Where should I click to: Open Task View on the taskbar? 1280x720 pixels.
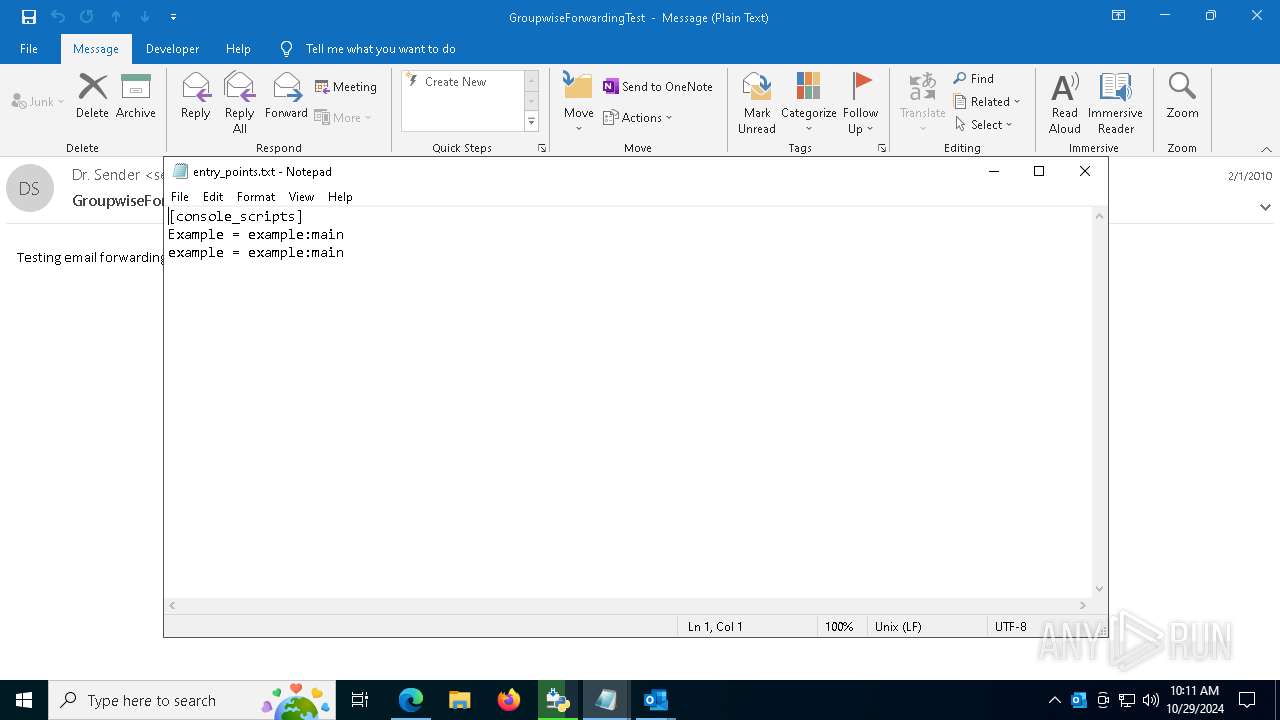click(x=360, y=700)
